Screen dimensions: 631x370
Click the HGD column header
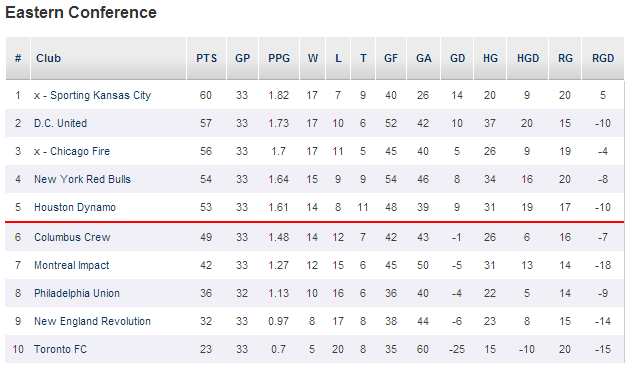(x=528, y=58)
